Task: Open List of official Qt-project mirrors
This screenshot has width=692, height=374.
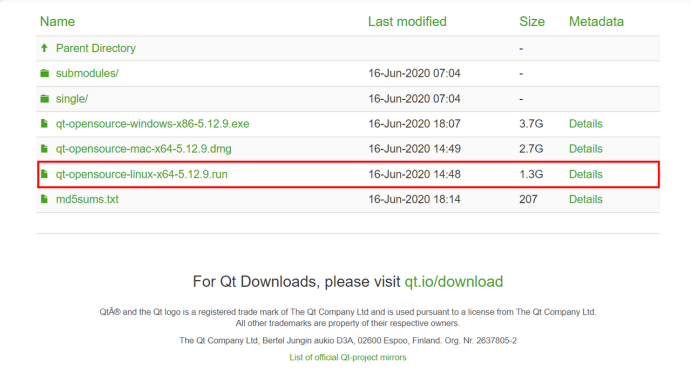Action: [x=348, y=357]
